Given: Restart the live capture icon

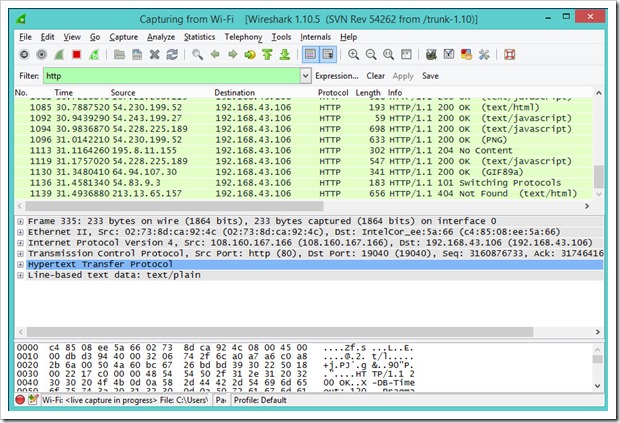Looking at the screenshot, I should [x=94, y=55].
